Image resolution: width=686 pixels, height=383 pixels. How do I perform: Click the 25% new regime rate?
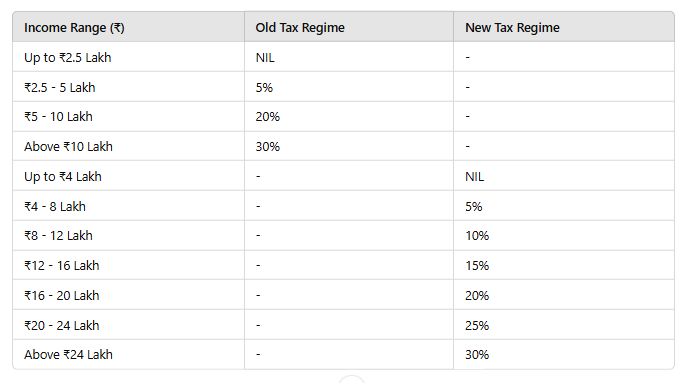coord(477,326)
